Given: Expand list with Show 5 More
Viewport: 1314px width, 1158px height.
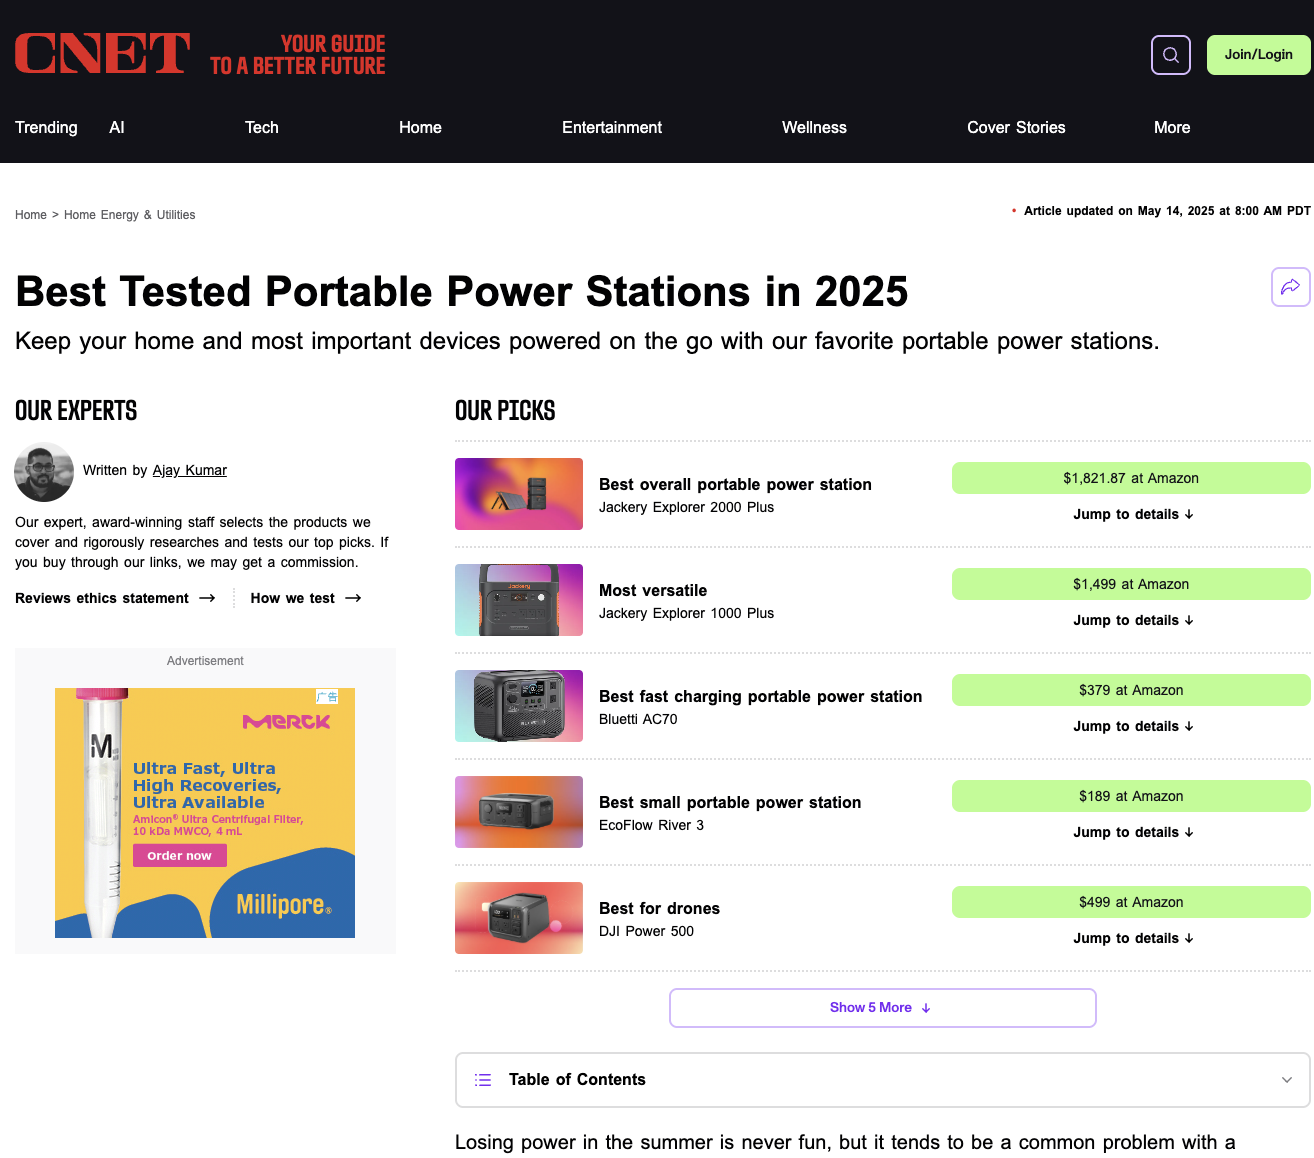Looking at the screenshot, I should coord(882,1008).
